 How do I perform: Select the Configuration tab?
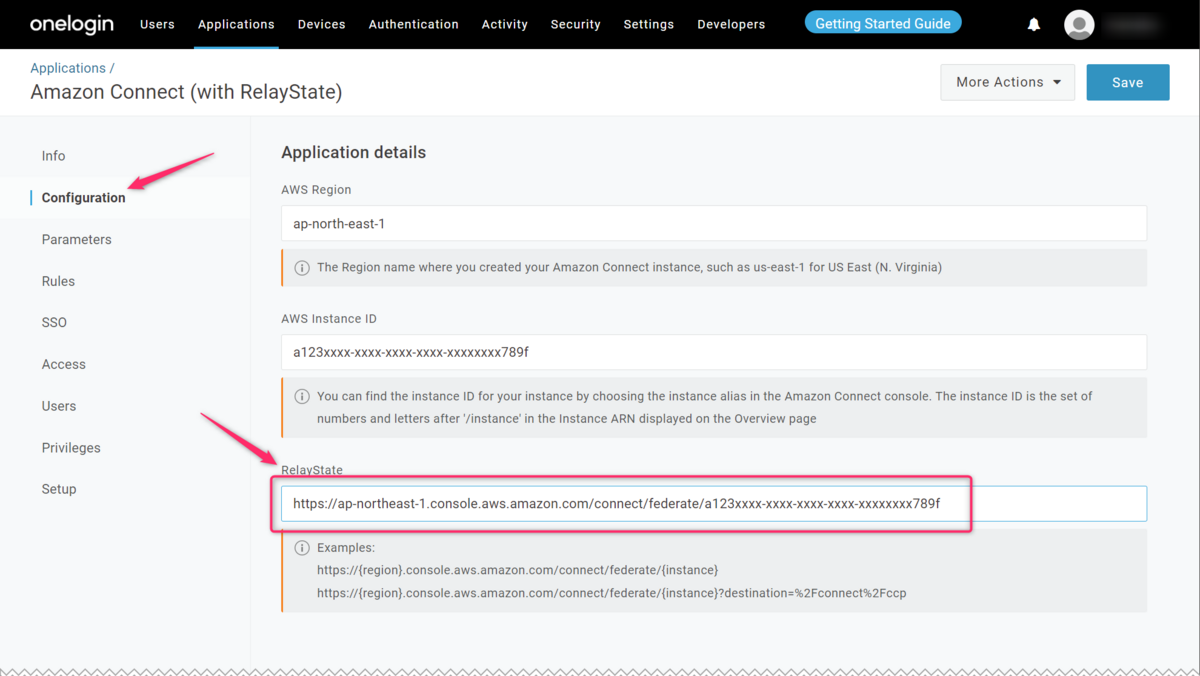pyautogui.click(x=84, y=198)
